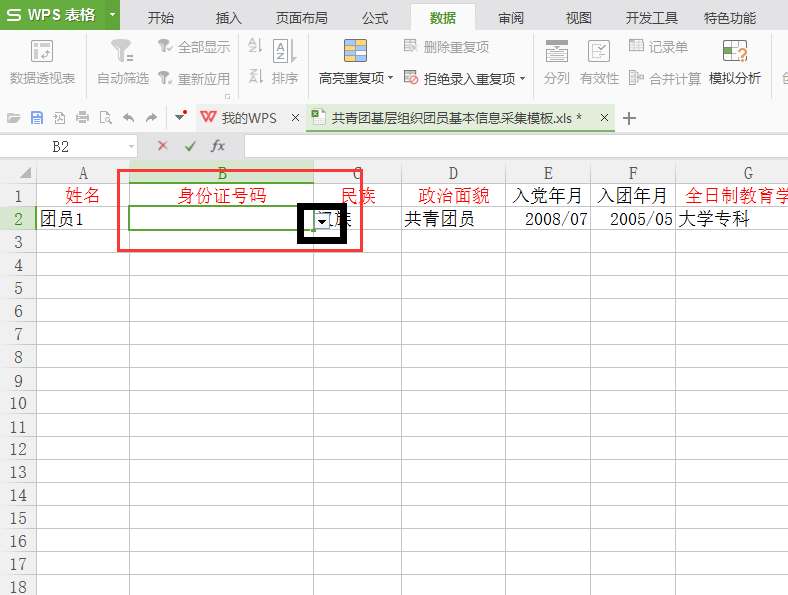The image size is (788, 595).
Task: Click the undo arrow icon
Action: point(128,118)
